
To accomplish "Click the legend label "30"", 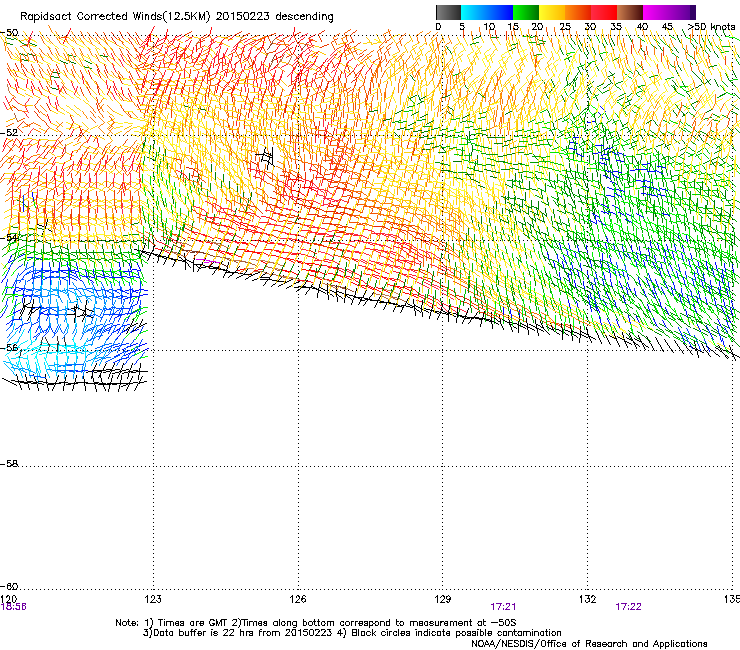I will (590, 27).
